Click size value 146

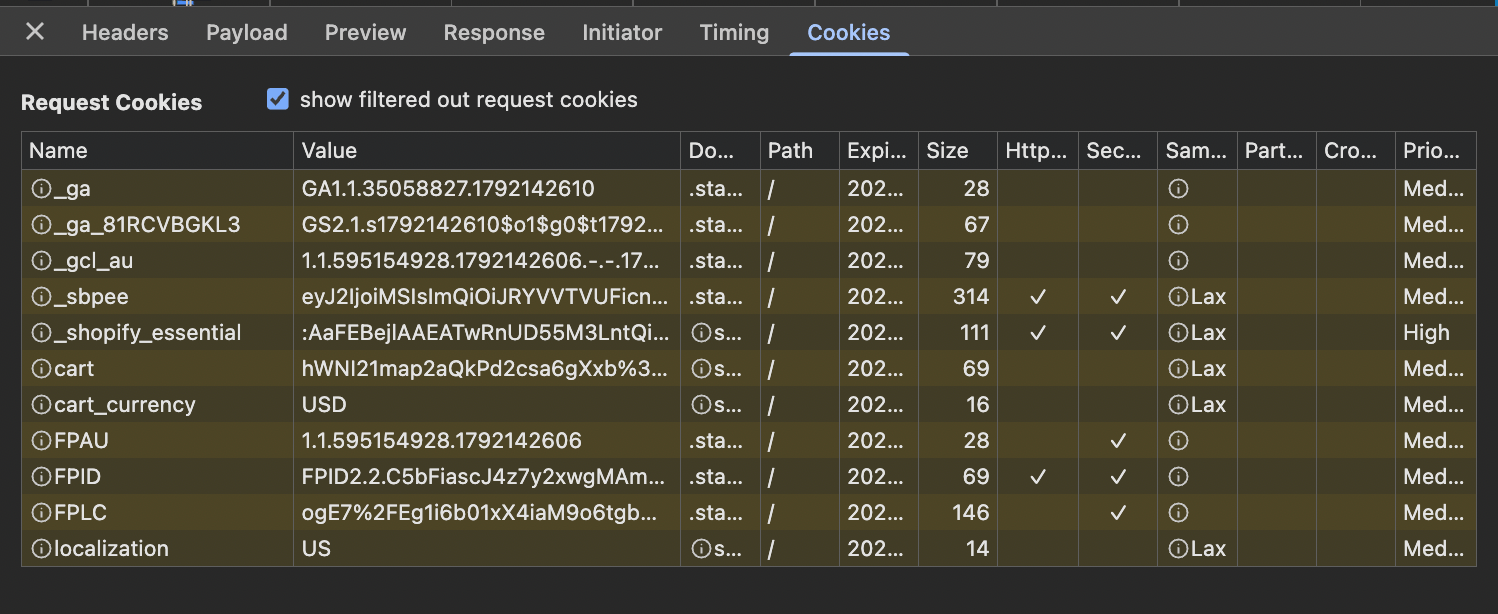point(970,512)
